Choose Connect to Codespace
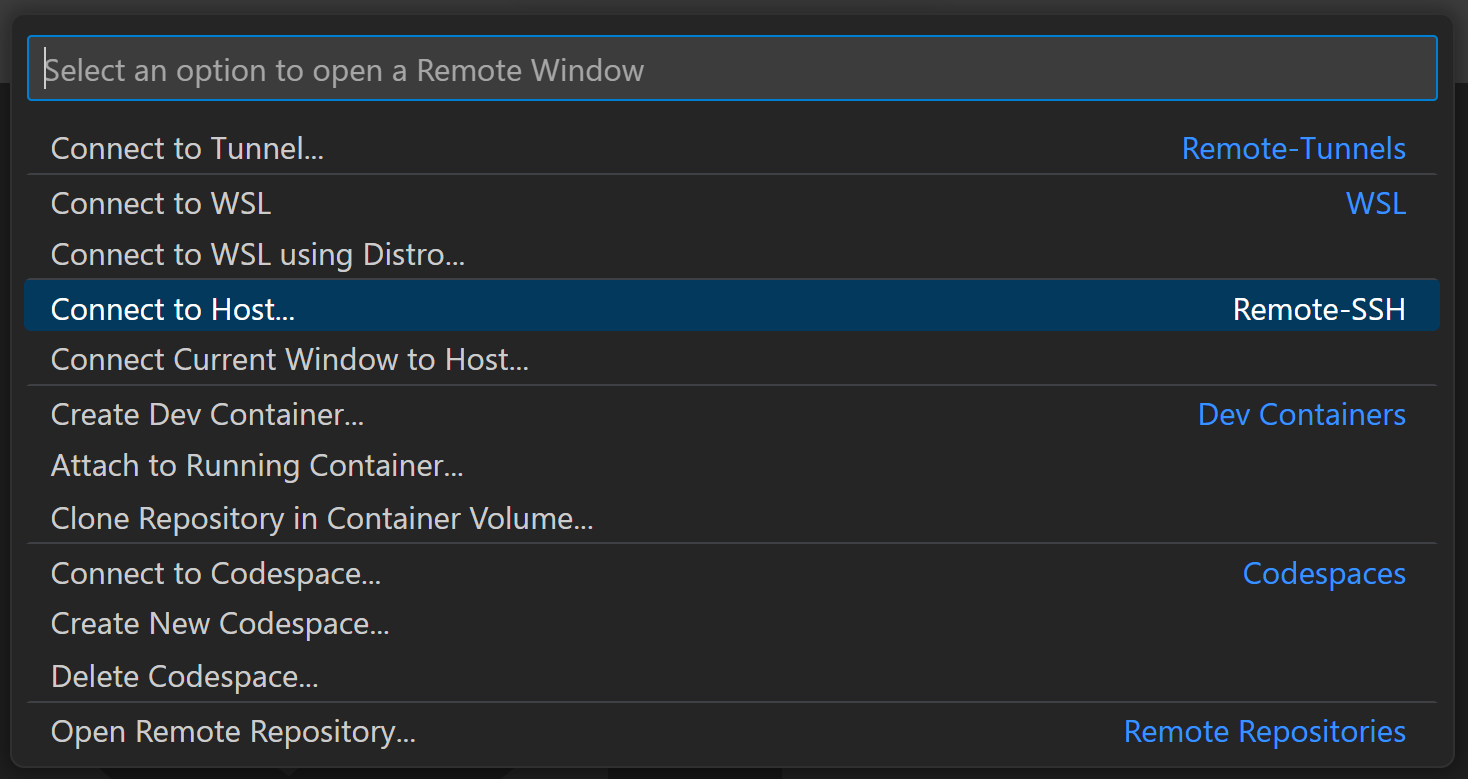Screen dimensions: 1468x779 click(x=216, y=573)
